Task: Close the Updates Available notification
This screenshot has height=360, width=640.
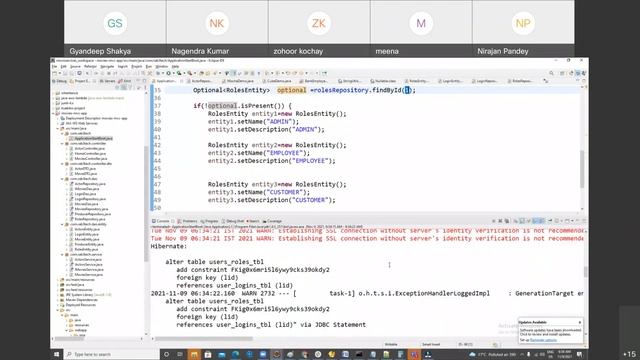Action: click(580, 322)
